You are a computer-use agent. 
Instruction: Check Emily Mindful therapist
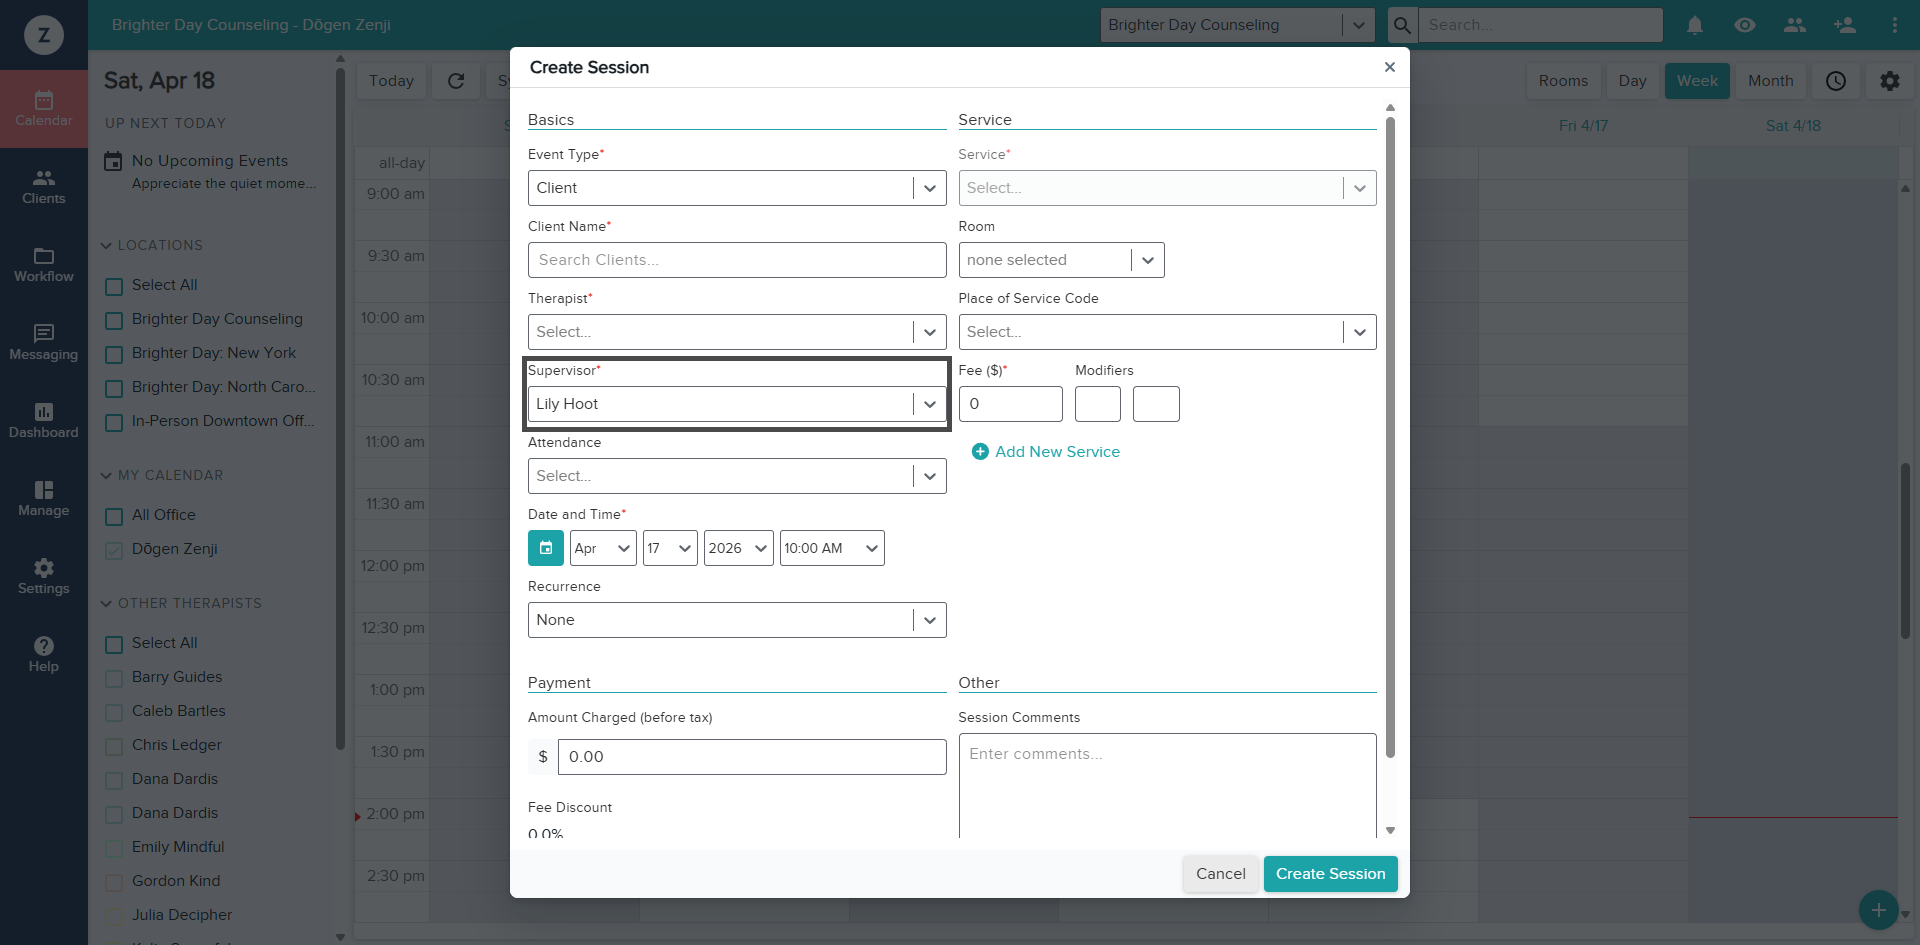tap(114, 848)
